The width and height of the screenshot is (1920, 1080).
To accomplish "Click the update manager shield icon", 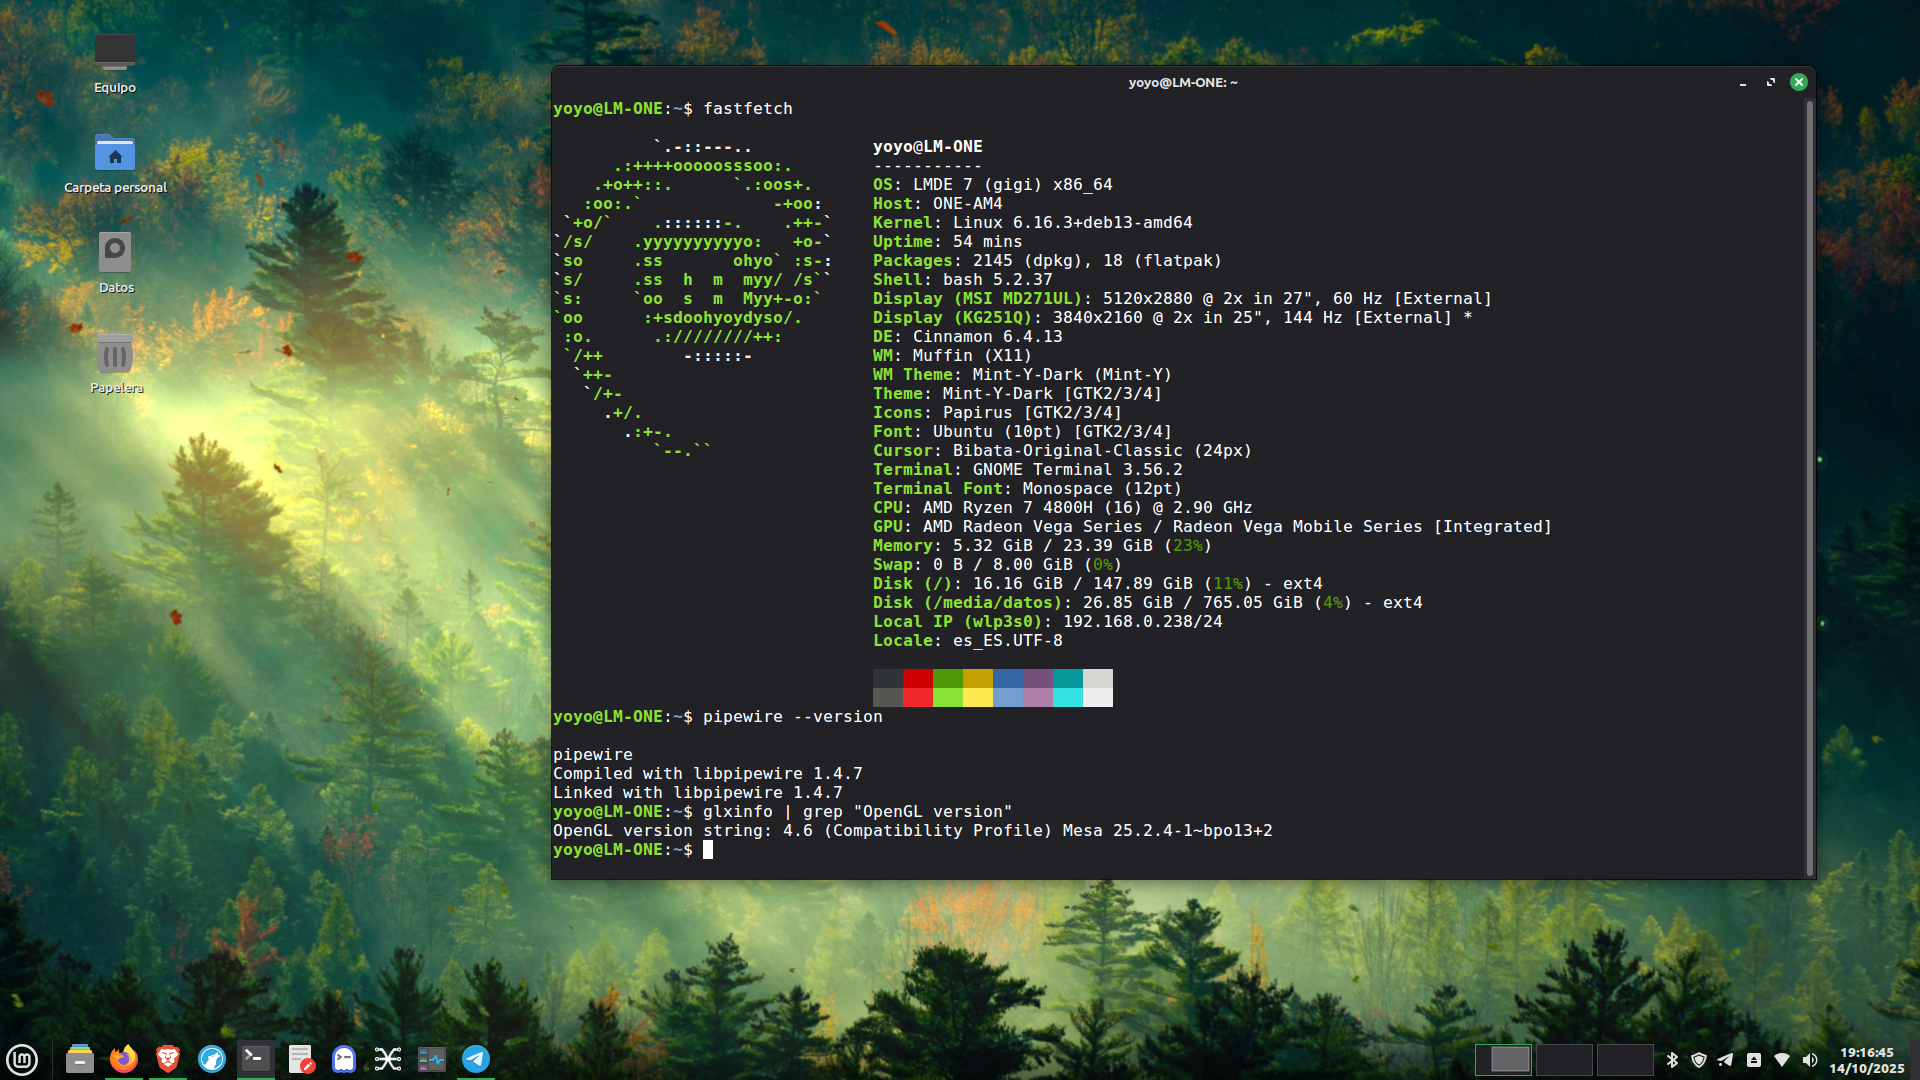I will tap(1699, 1060).
